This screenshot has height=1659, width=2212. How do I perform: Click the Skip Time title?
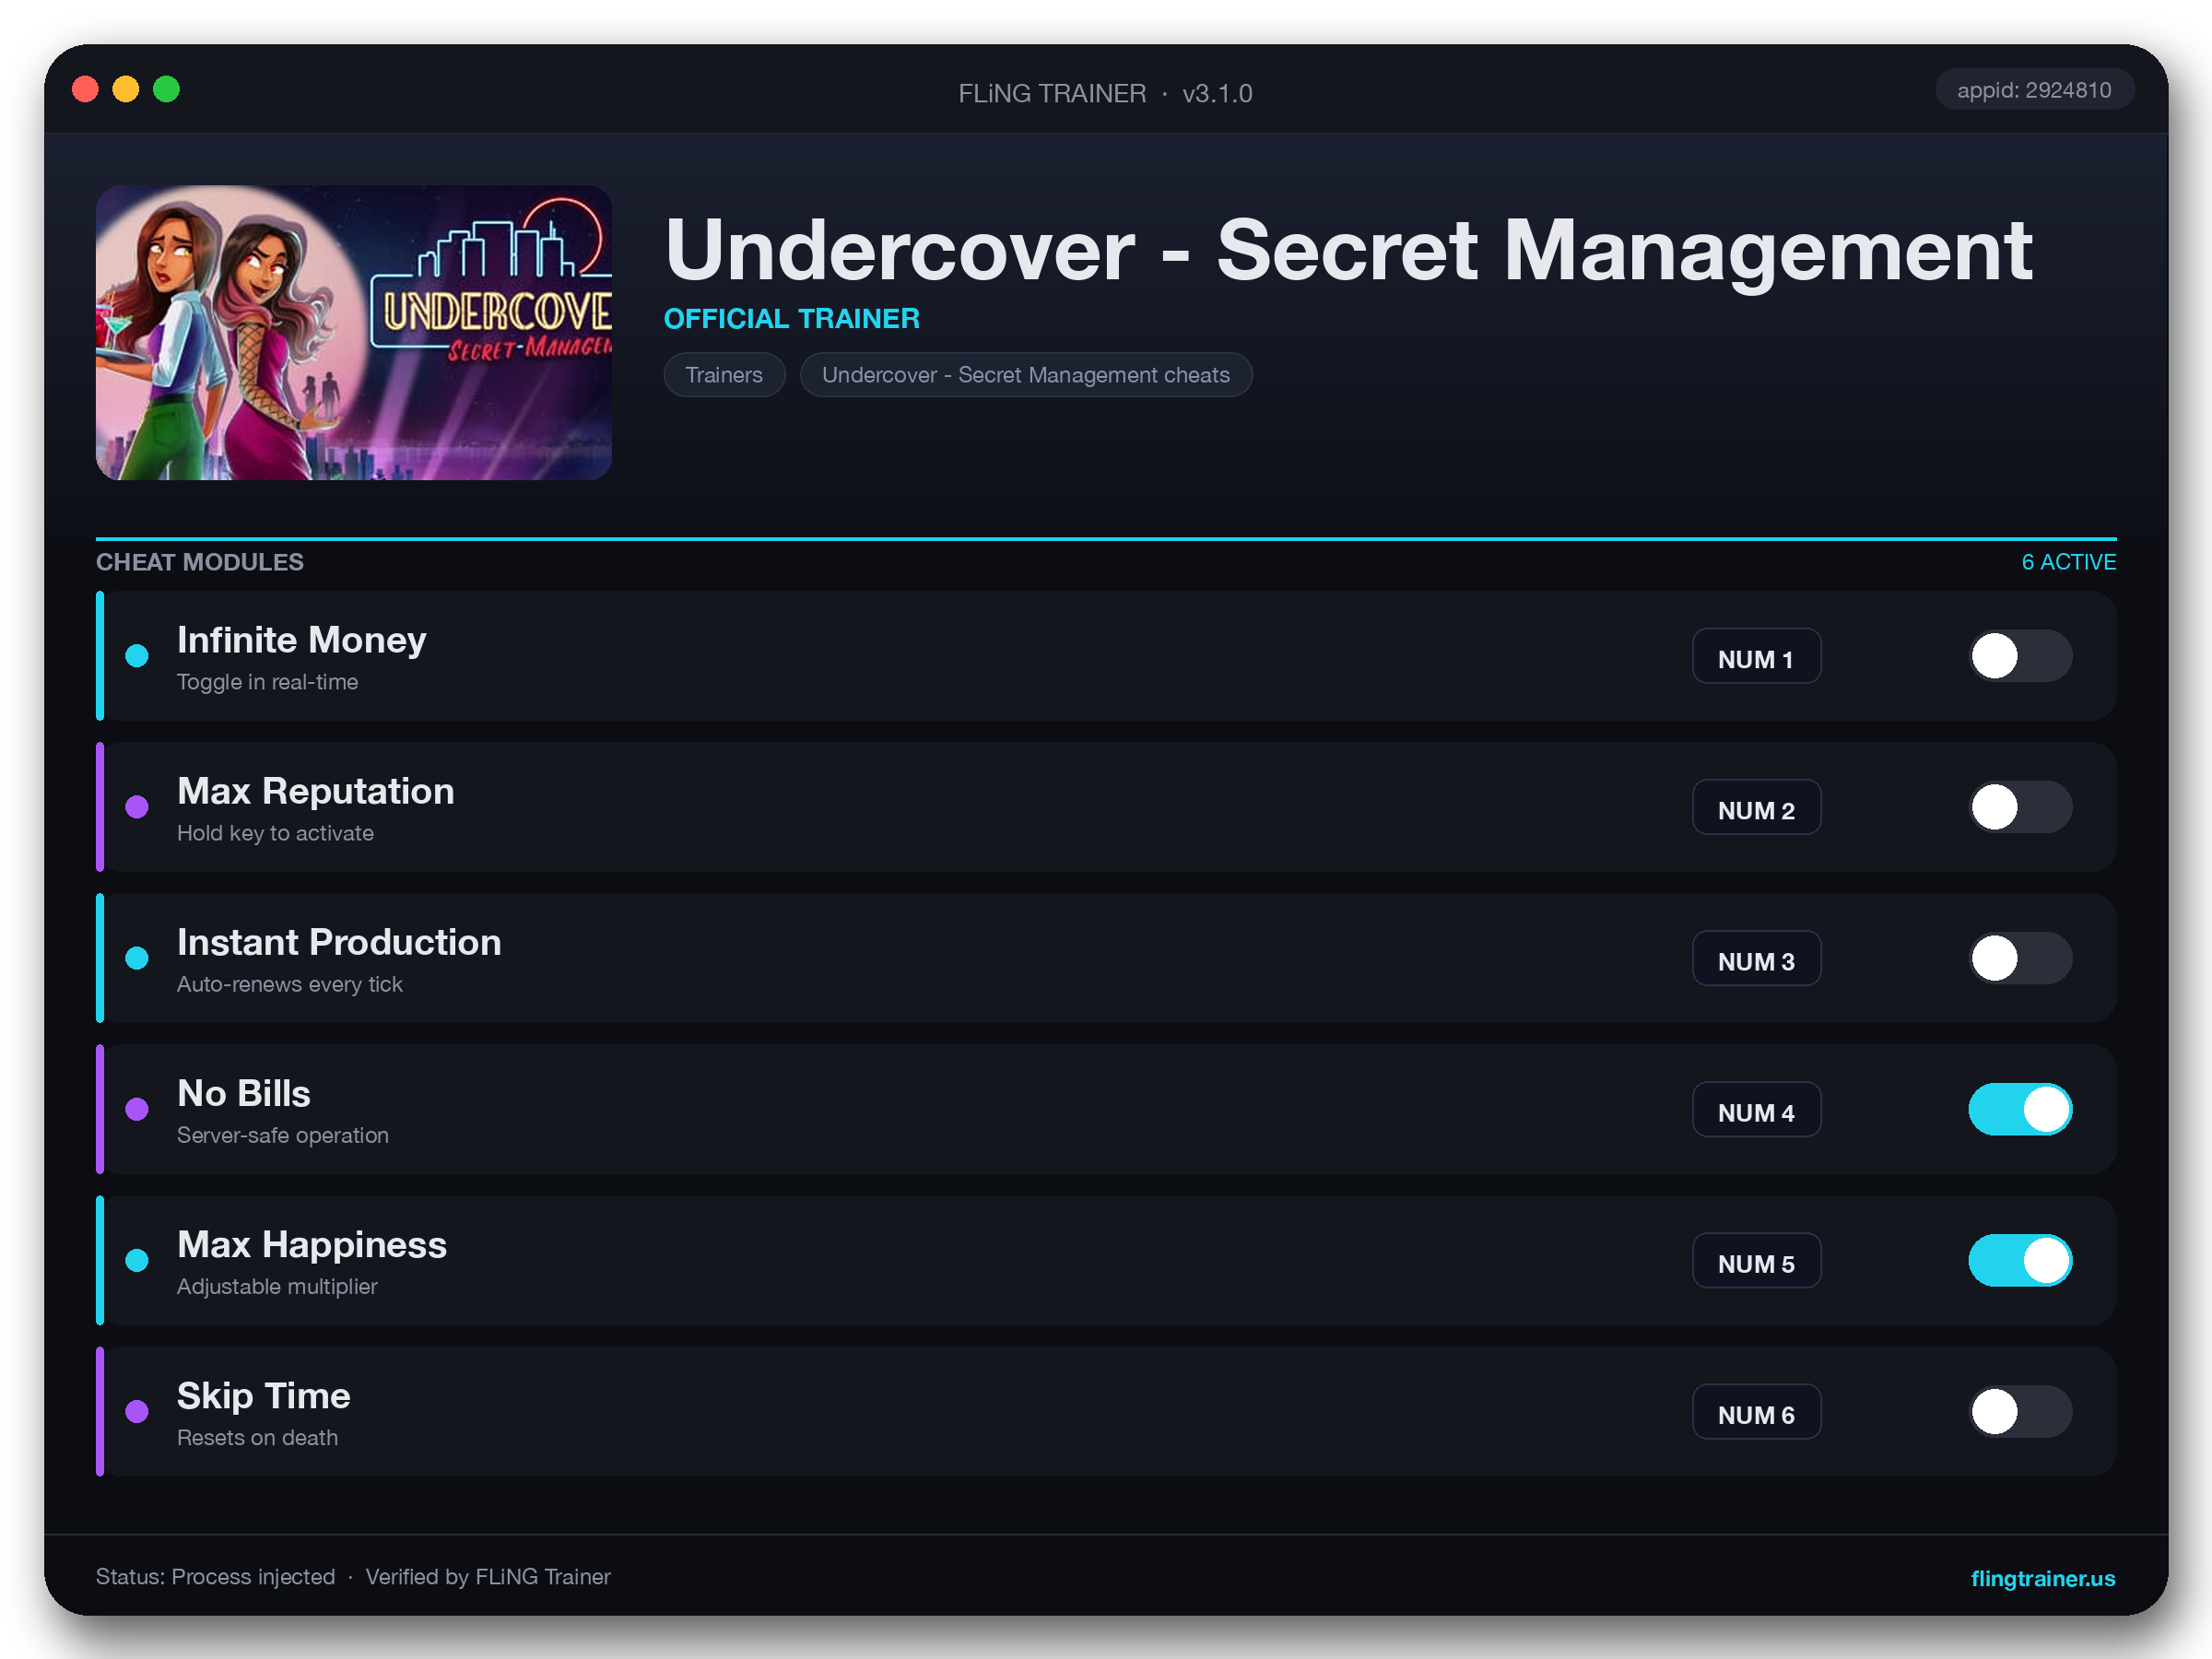(264, 1395)
